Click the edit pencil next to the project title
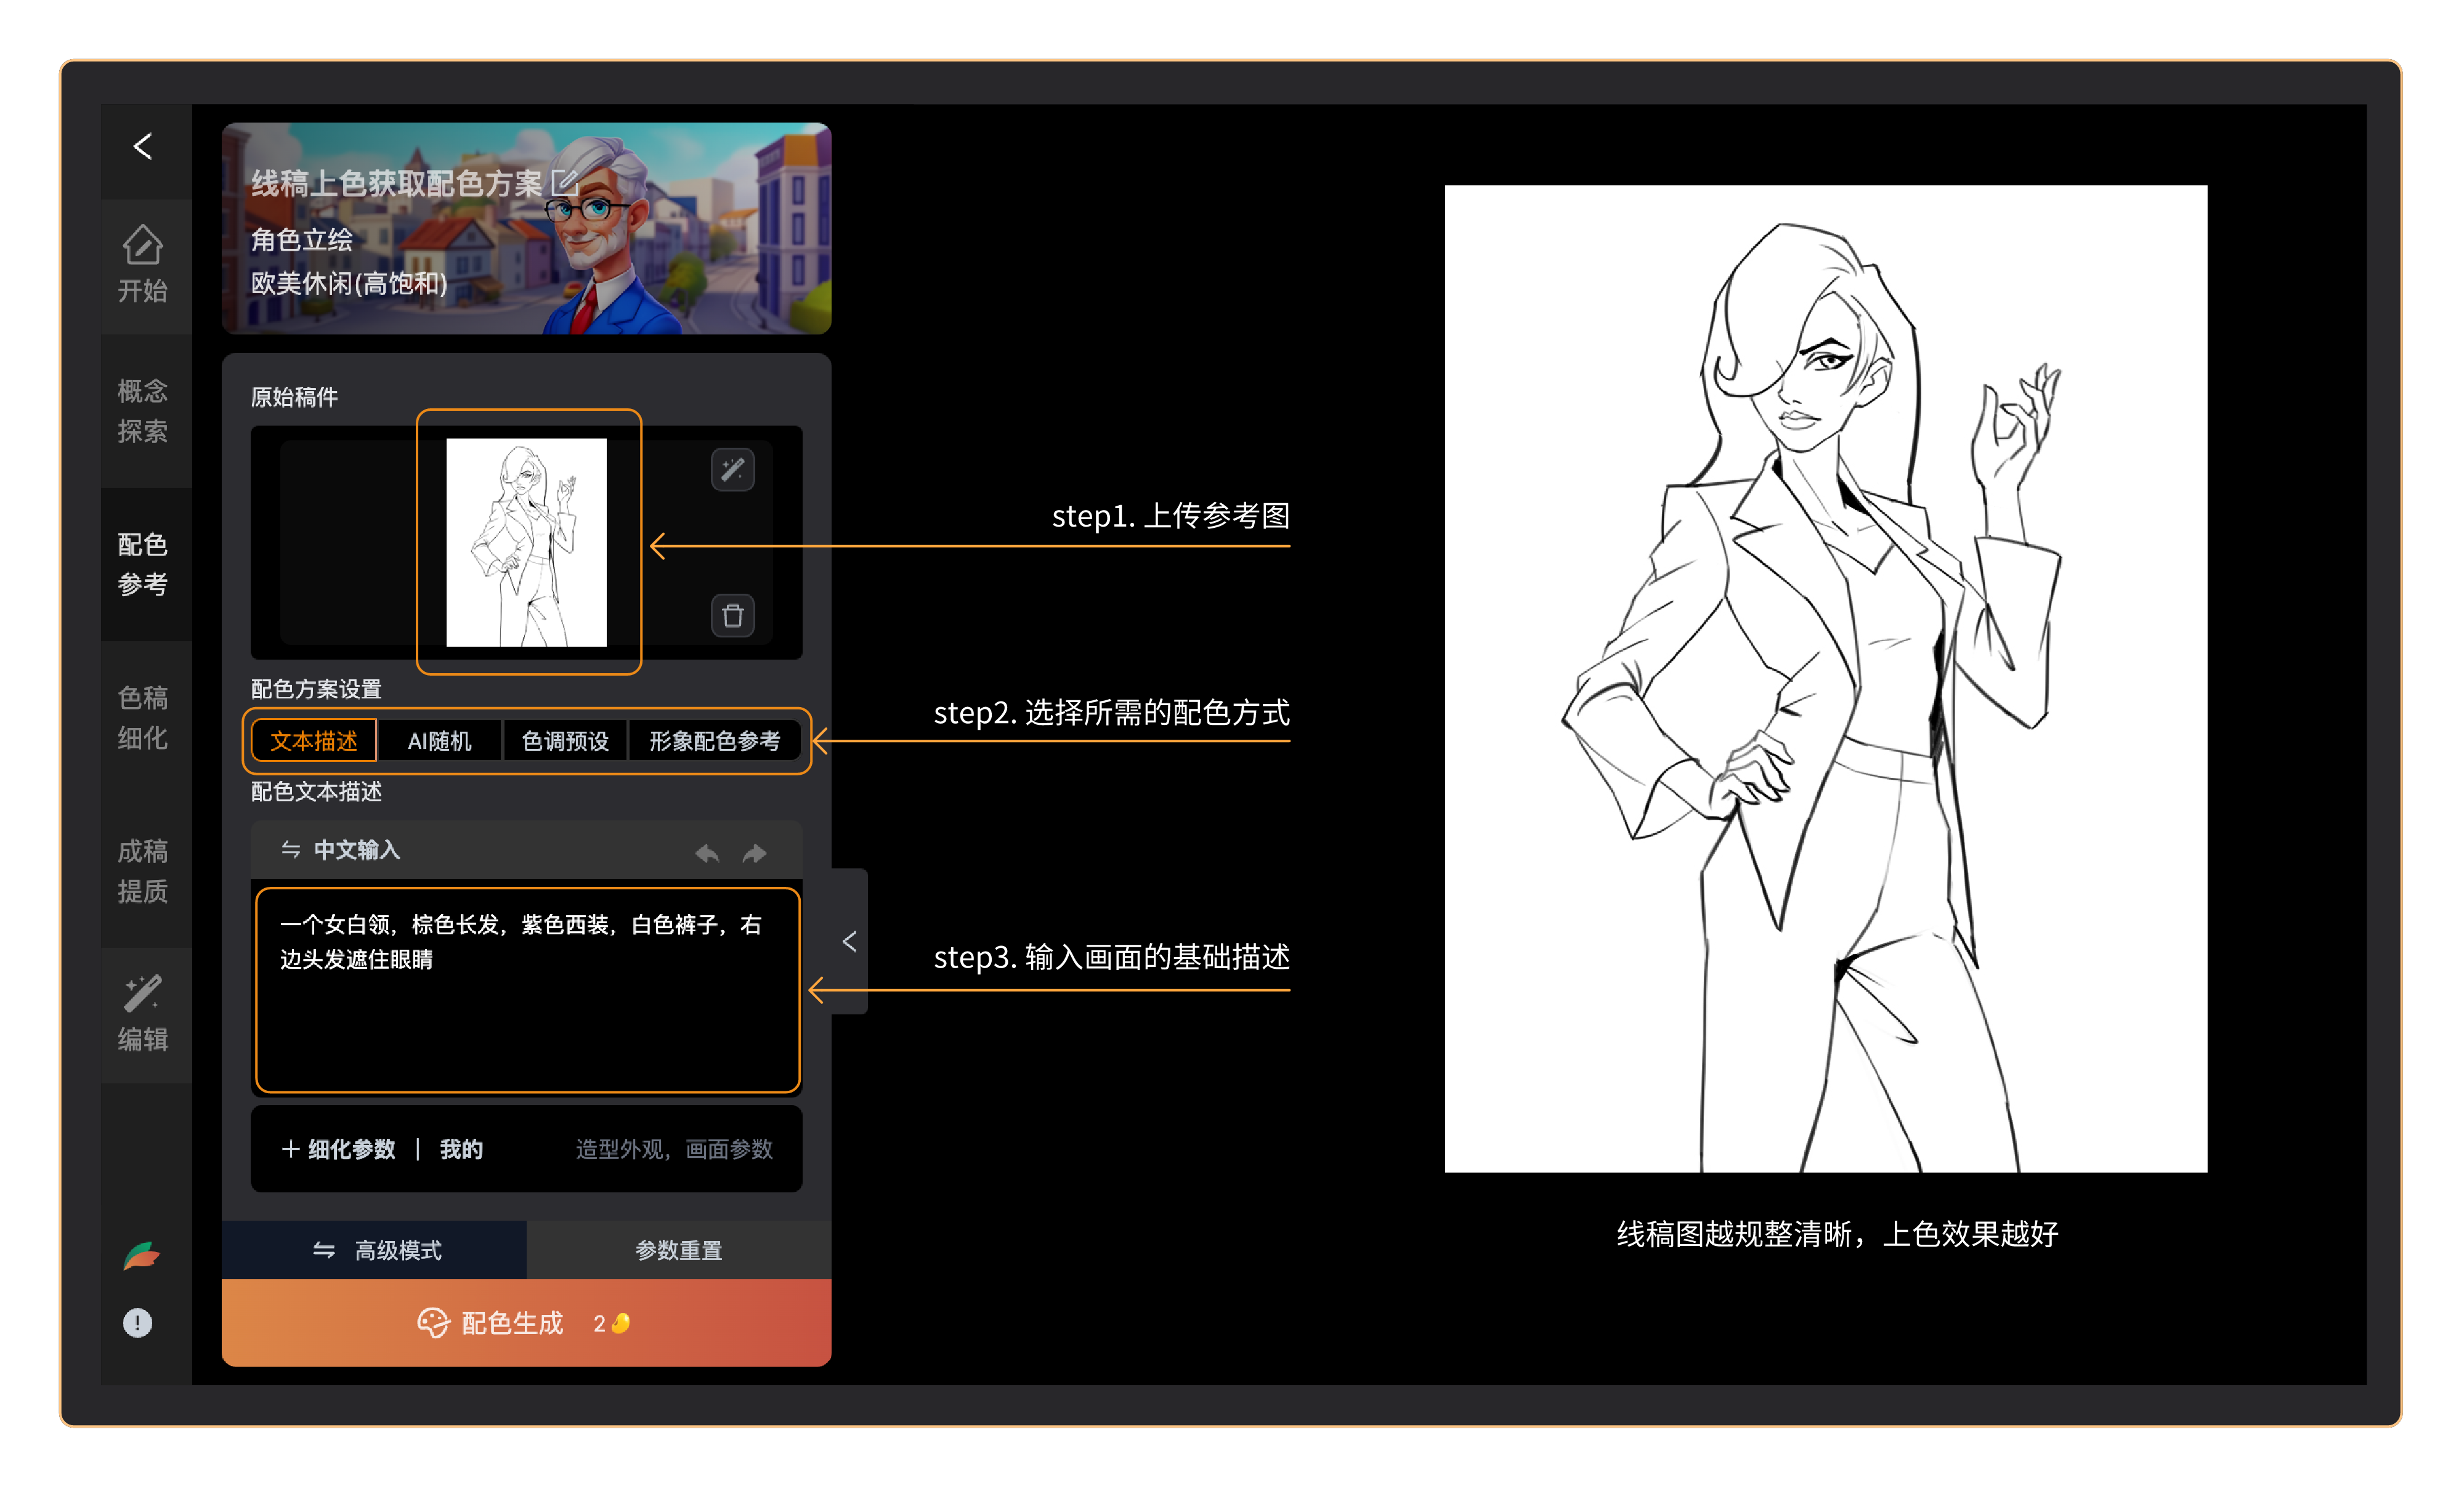 click(x=565, y=183)
